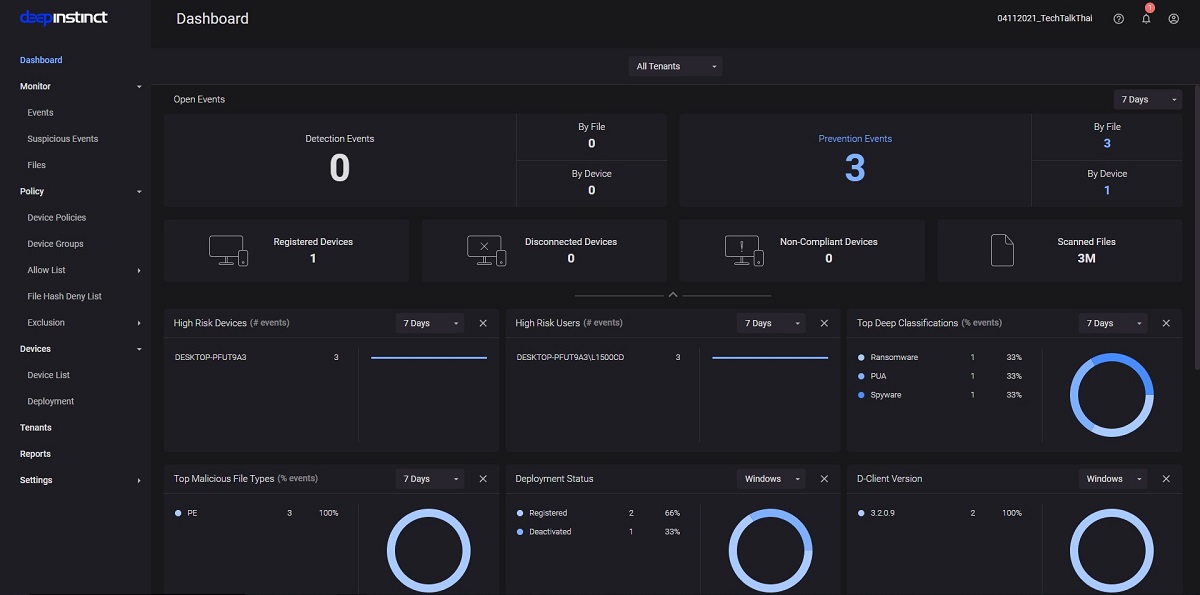
Task: Collapse the Monitor sidebar section
Action: pos(139,87)
